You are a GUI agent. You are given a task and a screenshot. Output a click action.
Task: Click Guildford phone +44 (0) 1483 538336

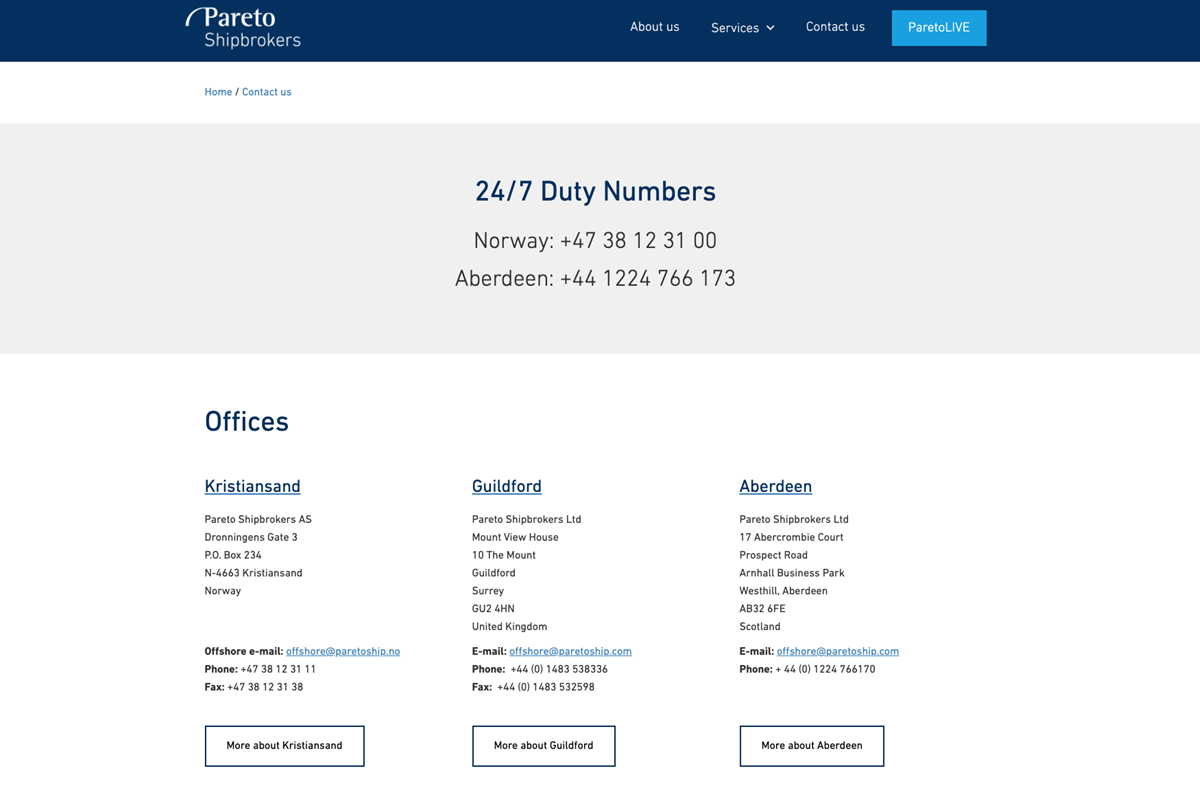coord(559,670)
